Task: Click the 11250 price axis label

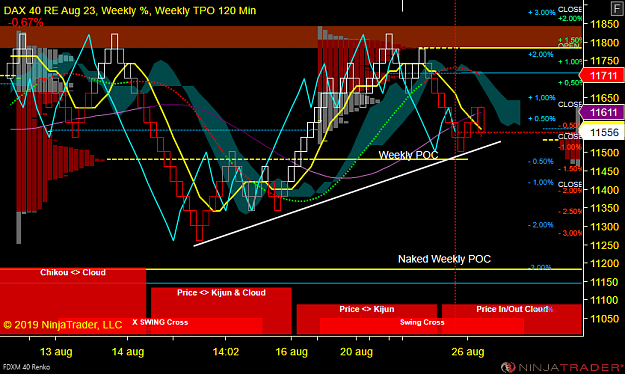Action: pyautogui.click(x=604, y=245)
